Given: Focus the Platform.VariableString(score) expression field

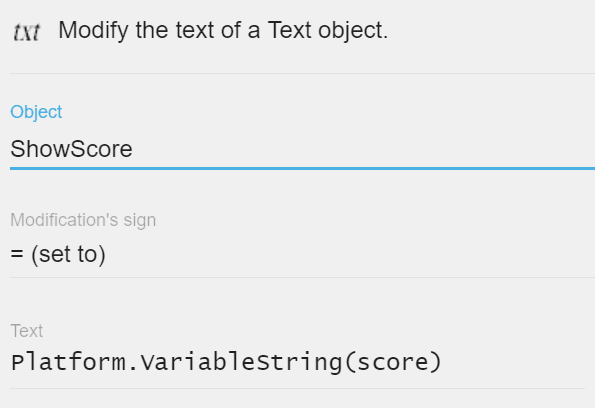Looking at the screenshot, I should click(x=297, y=362).
